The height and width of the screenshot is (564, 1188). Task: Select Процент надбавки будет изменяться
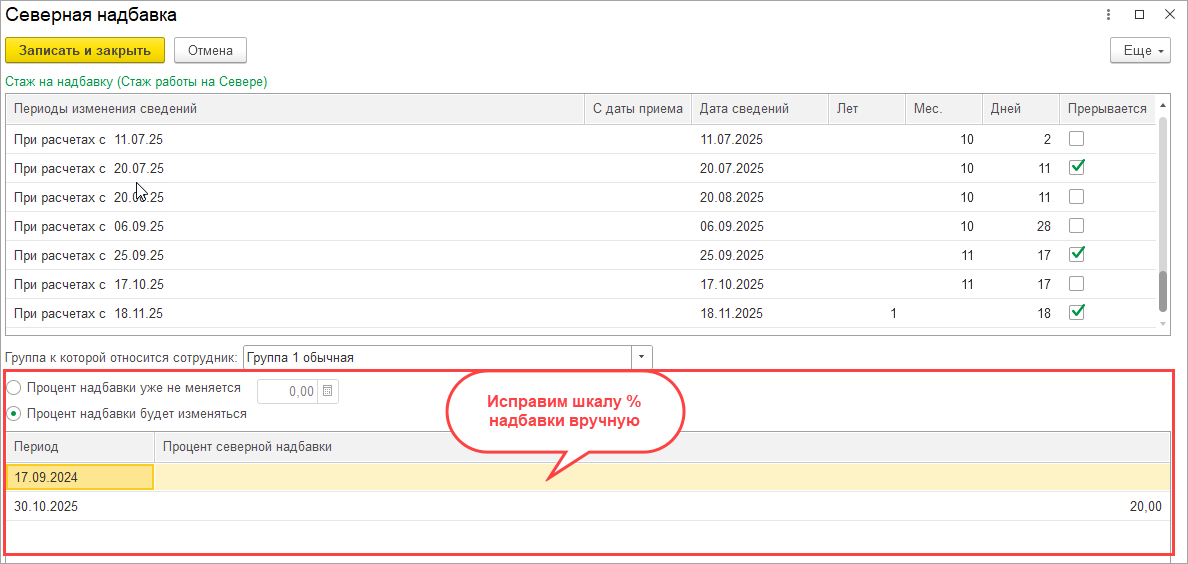[127, 415]
